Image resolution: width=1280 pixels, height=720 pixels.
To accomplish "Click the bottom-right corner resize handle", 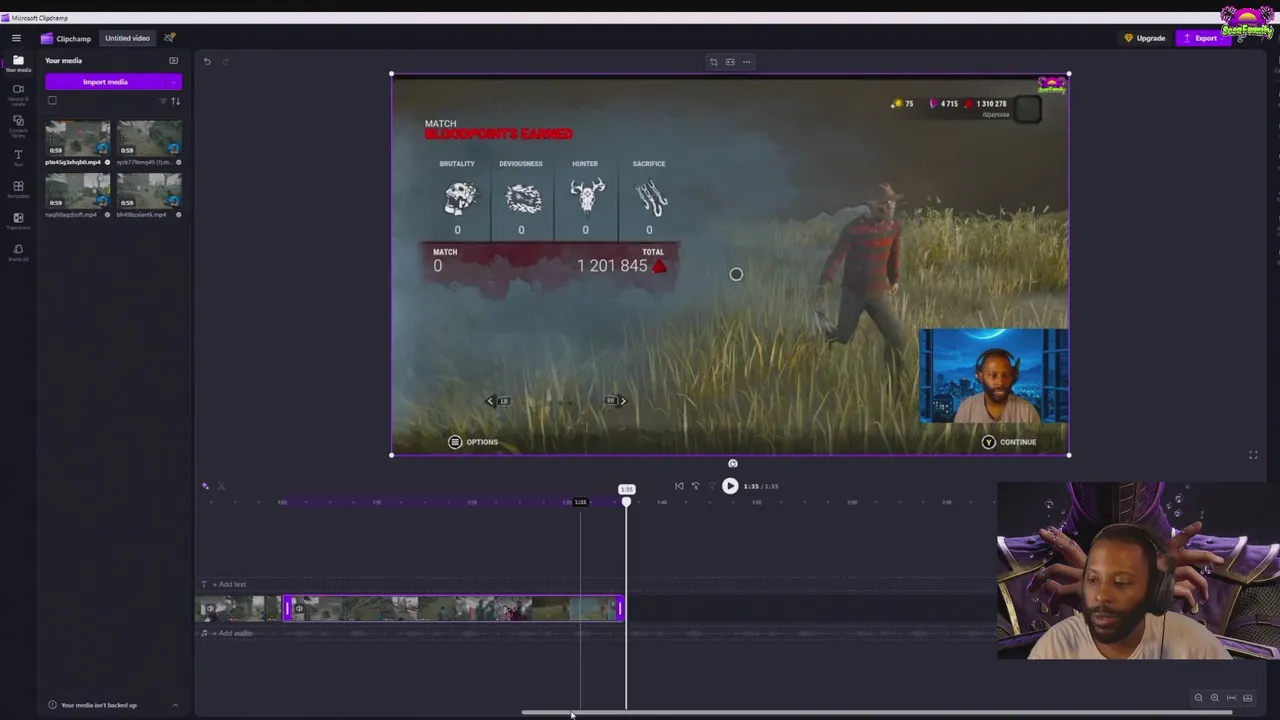I will [1069, 455].
